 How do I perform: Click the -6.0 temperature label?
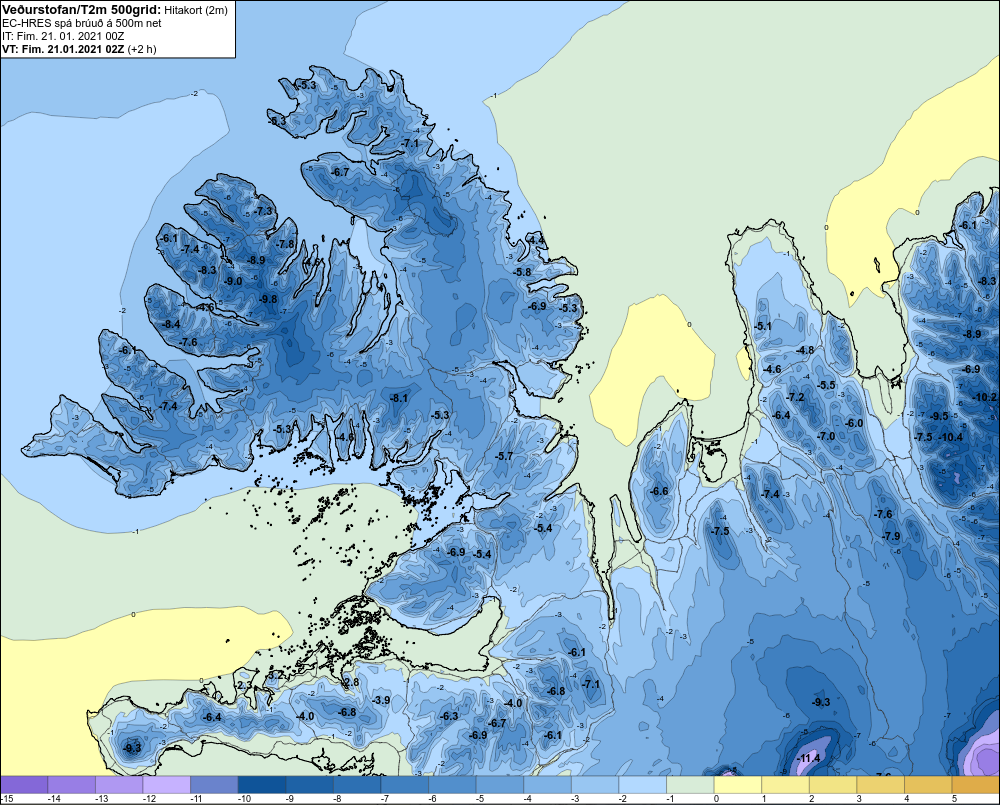[x=854, y=423]
